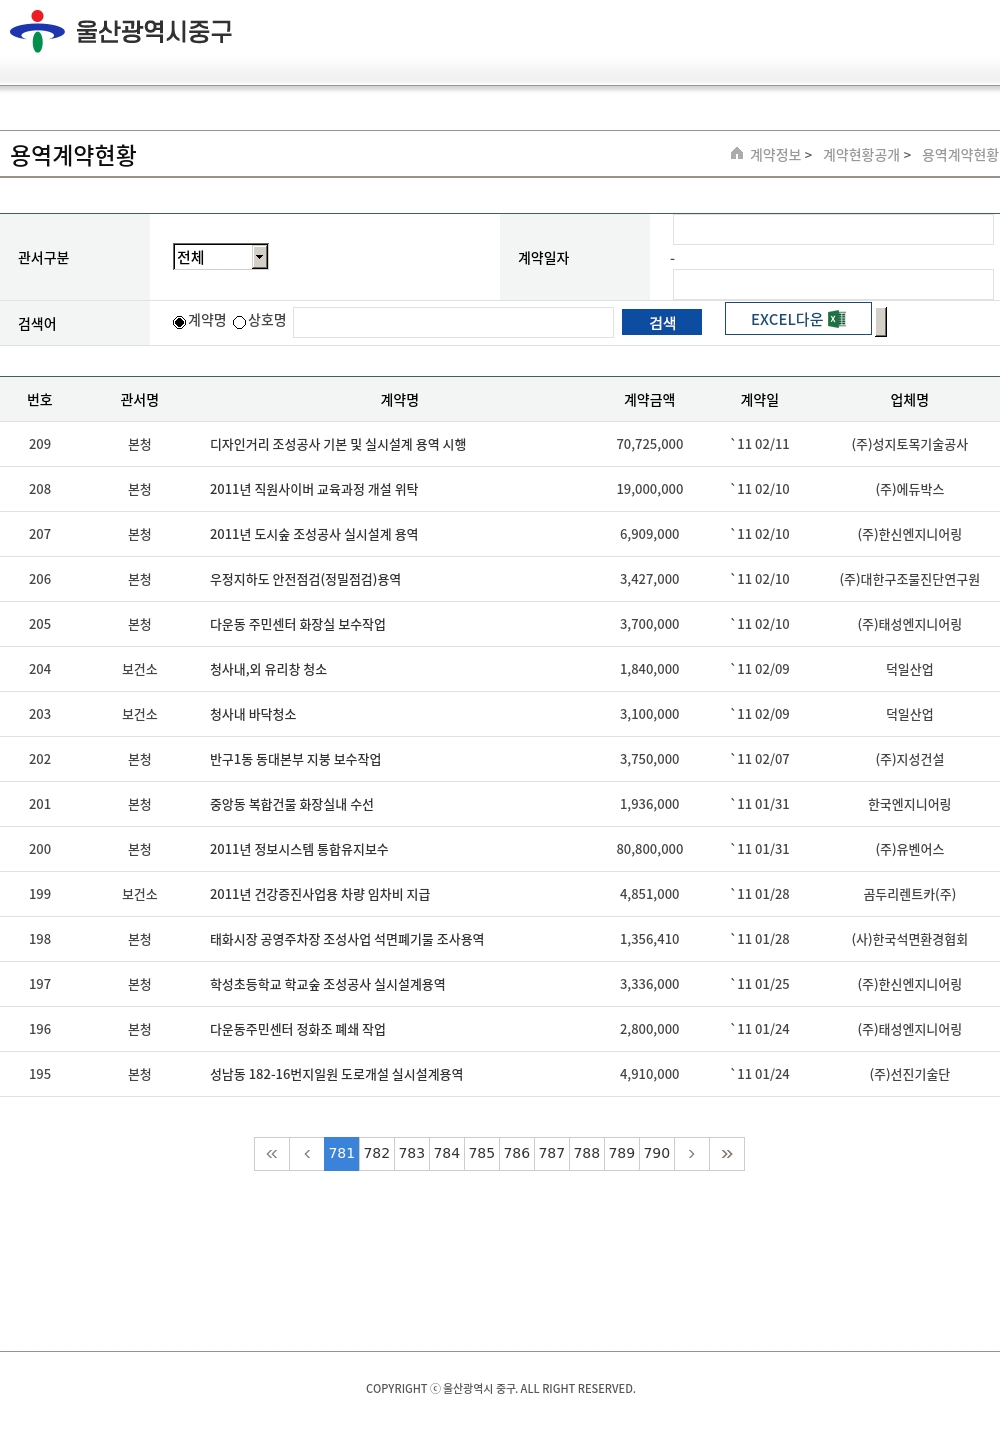Go to the first page arrow

pyautogui.click(x=272, y=1154)
